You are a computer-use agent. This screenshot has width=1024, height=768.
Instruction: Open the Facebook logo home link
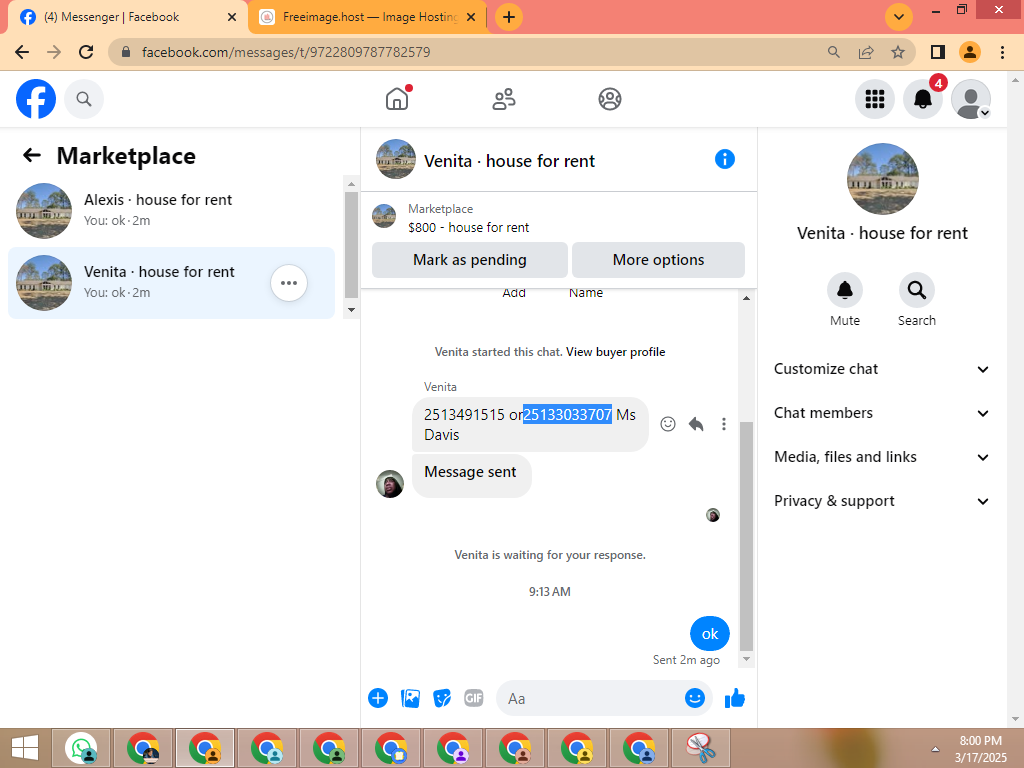click(x=36, y=99)
